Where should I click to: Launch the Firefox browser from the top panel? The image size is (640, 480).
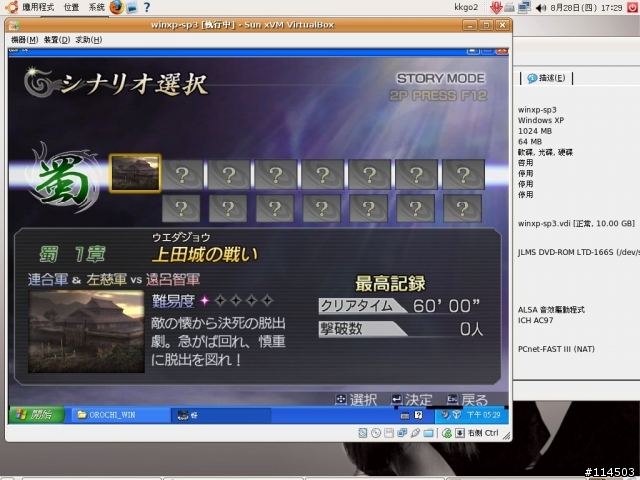117,7
